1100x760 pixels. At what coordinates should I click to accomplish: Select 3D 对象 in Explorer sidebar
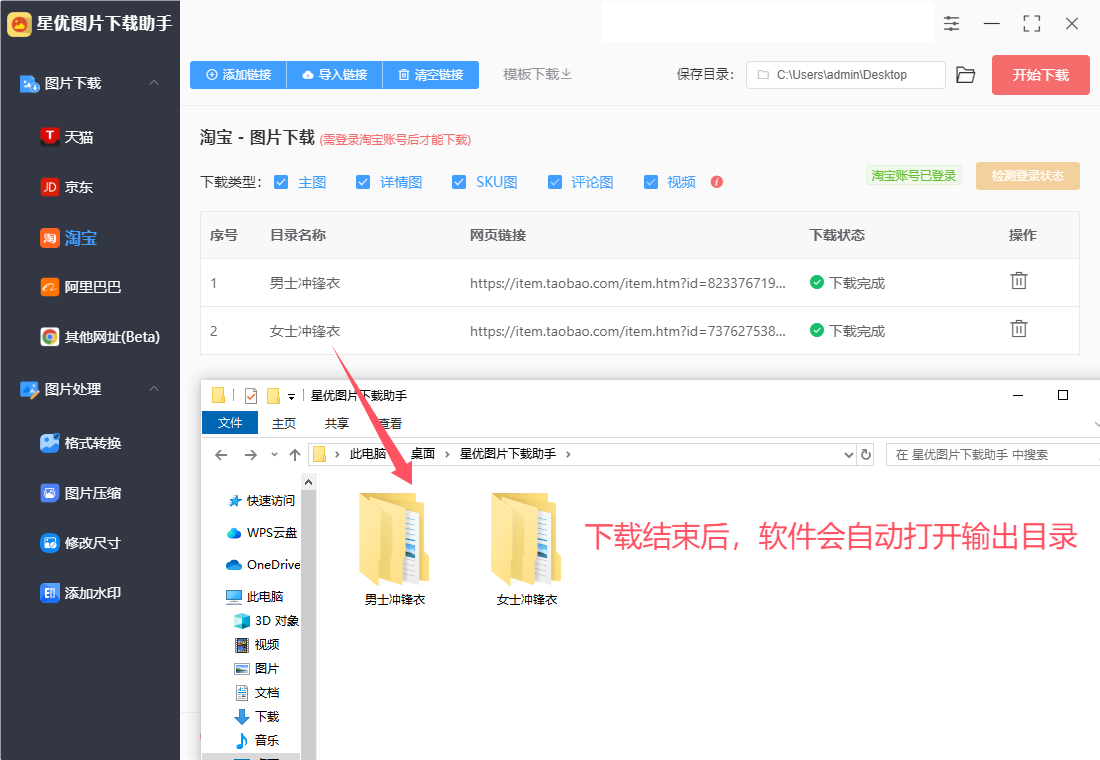click(267, 621)
